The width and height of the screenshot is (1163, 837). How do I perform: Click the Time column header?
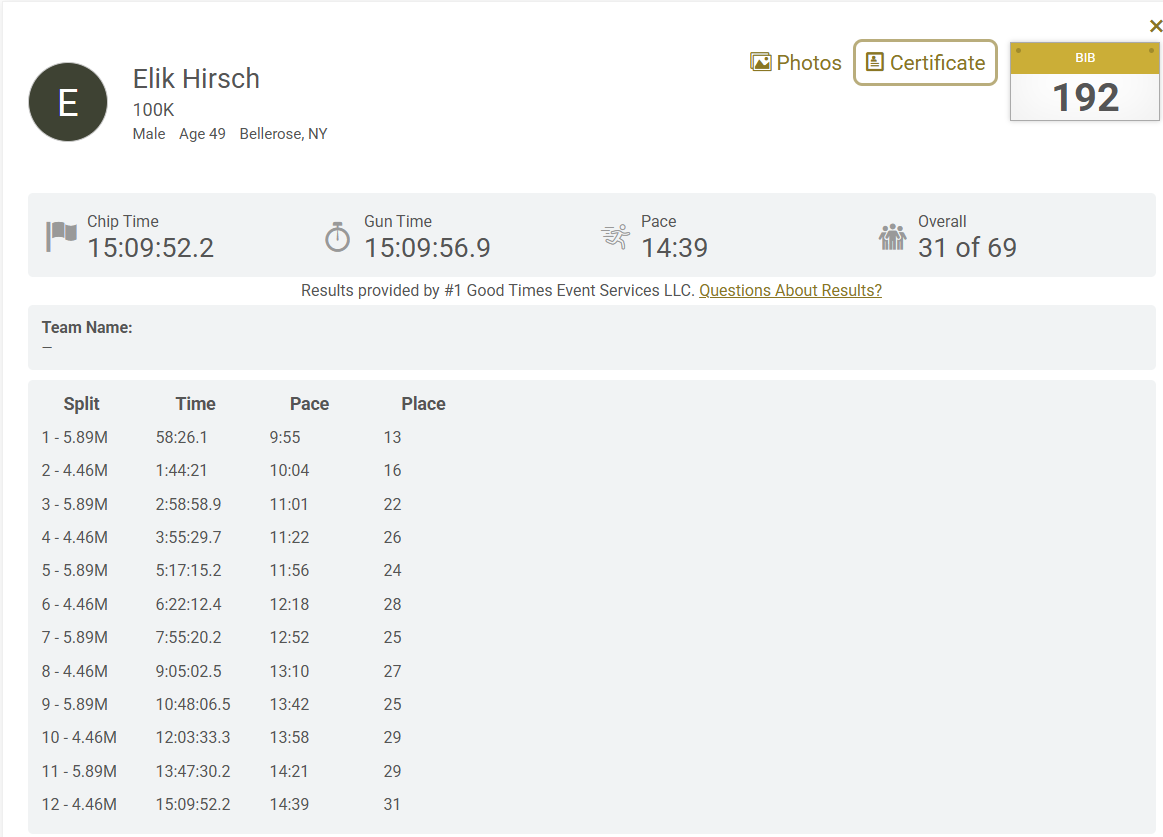pos(195,404)
